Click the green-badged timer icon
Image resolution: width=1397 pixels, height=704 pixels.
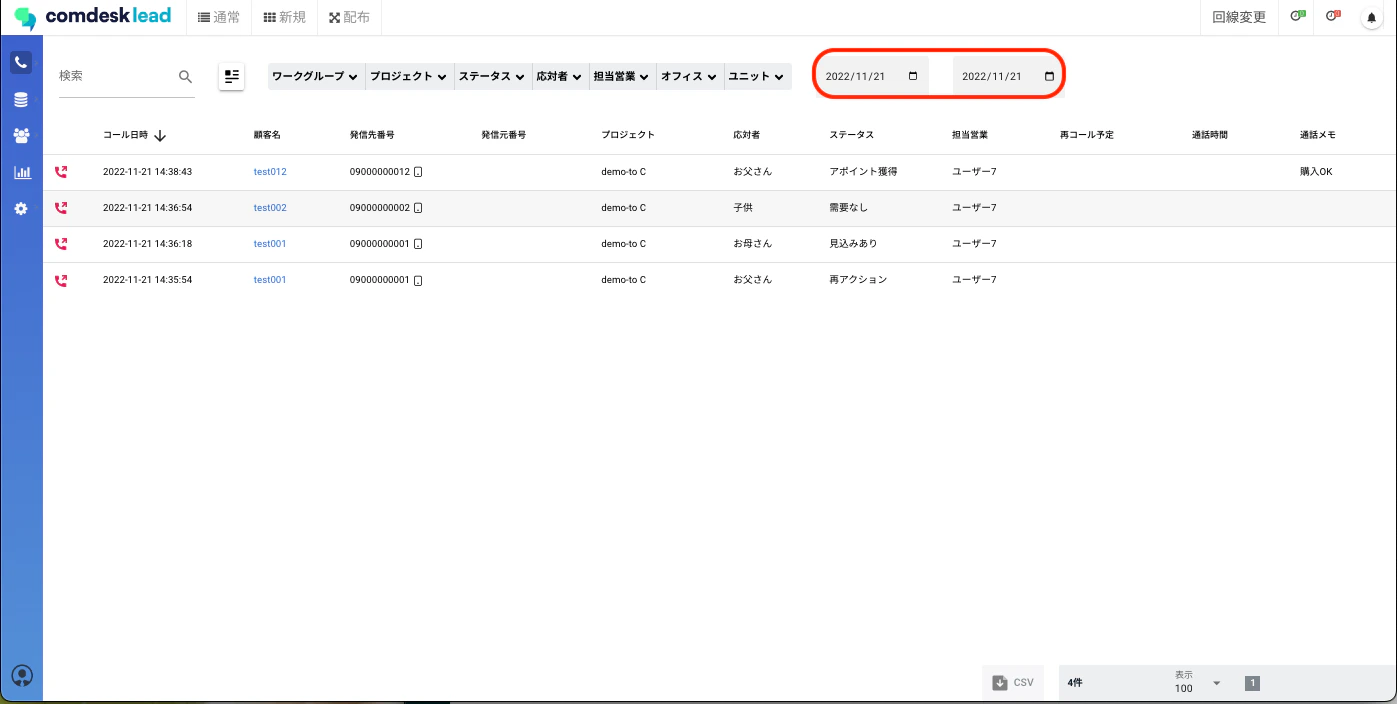coord(1298,17)
